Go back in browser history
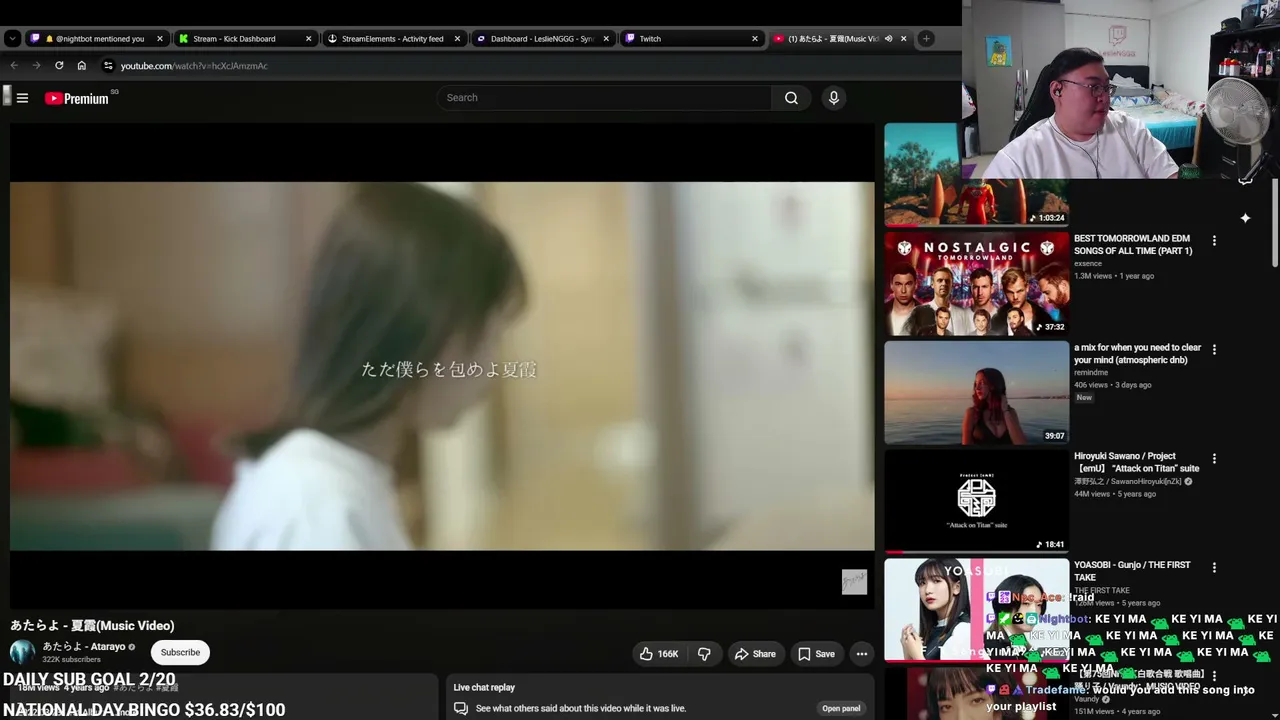The width and height of the screenshot is (1280, 720). tap(14, 66)
